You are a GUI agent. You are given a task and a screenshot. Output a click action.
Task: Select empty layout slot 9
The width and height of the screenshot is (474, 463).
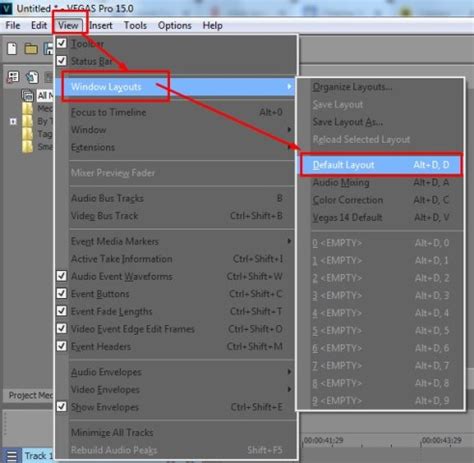click(x=380, y=401)
